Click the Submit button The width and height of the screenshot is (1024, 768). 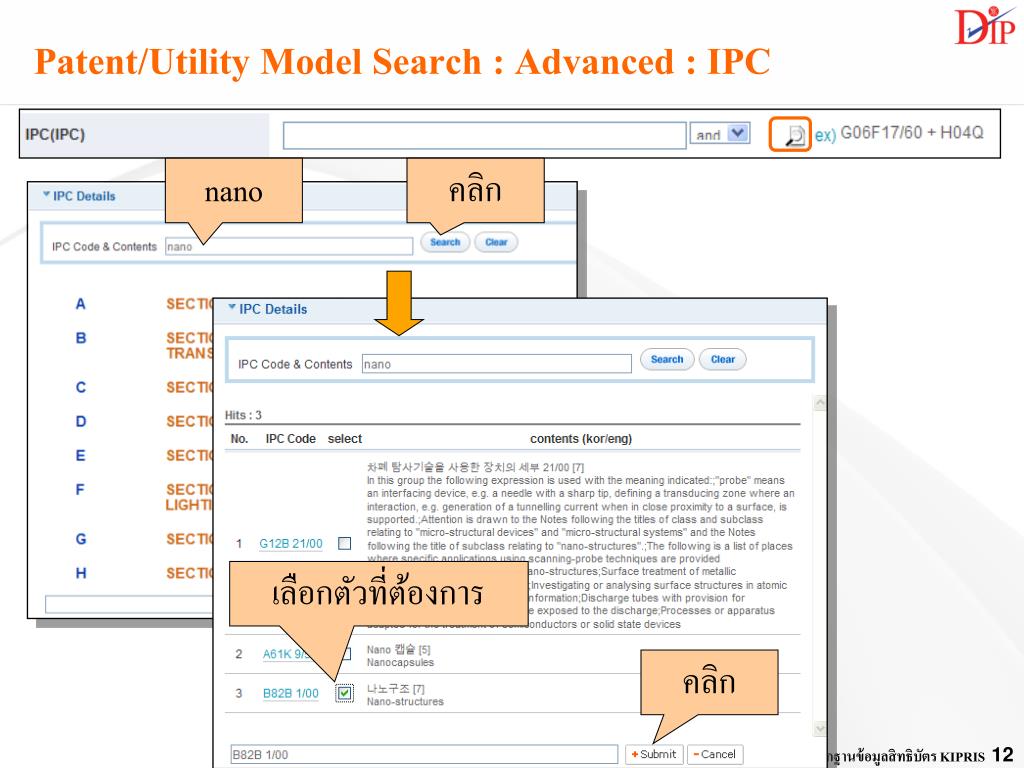[x=654, y=754]
